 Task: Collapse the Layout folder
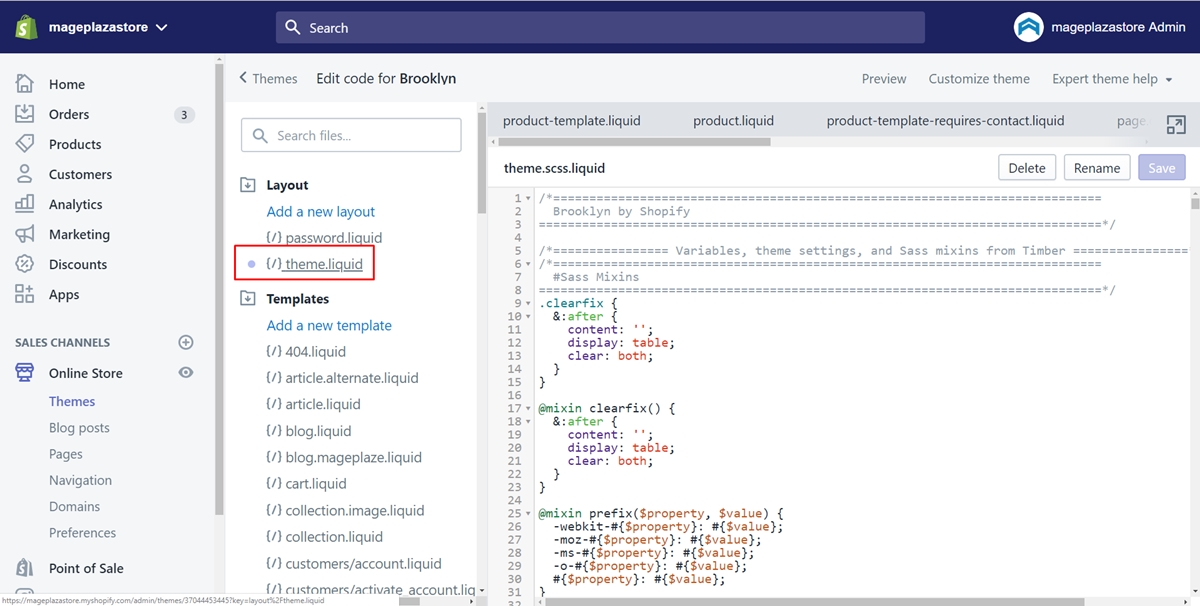(248, 185)
